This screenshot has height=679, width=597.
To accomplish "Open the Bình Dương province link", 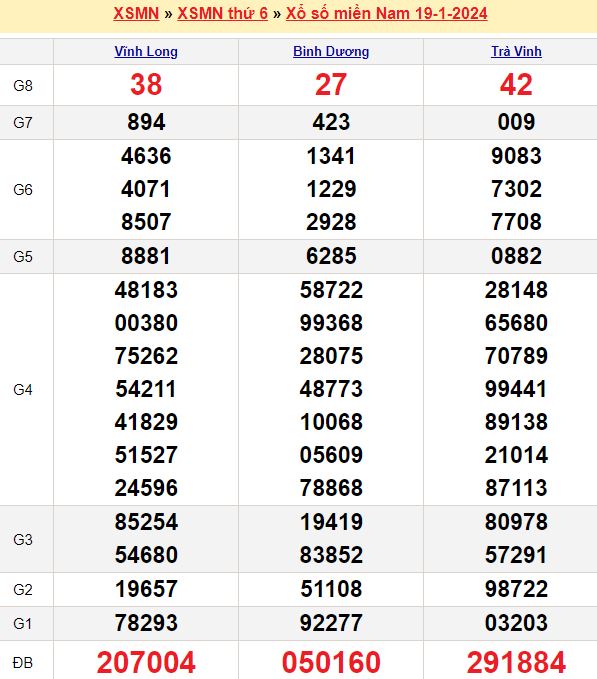I will 331,52.
